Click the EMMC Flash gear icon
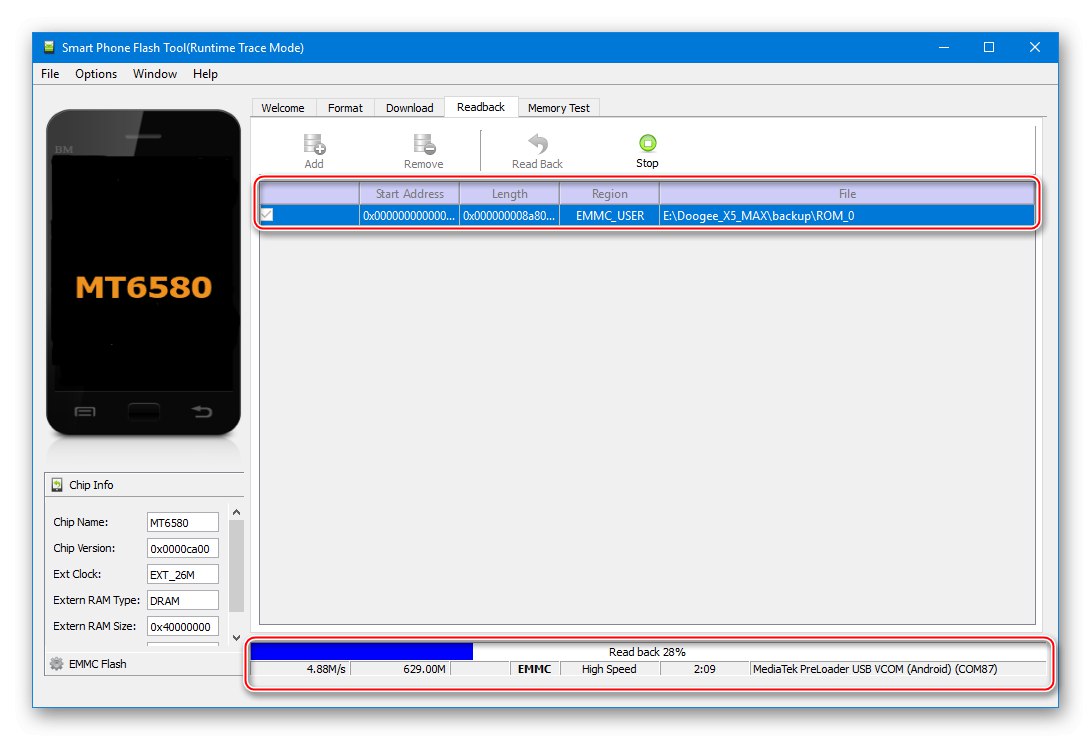This screenshot has width=1091, height=740. pos(57,663)
